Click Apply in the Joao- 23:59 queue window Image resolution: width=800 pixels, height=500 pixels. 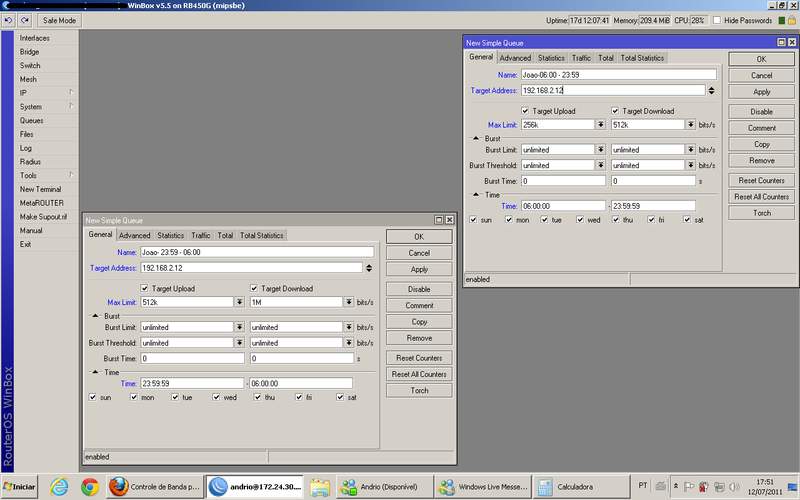[x=419, y=269]
